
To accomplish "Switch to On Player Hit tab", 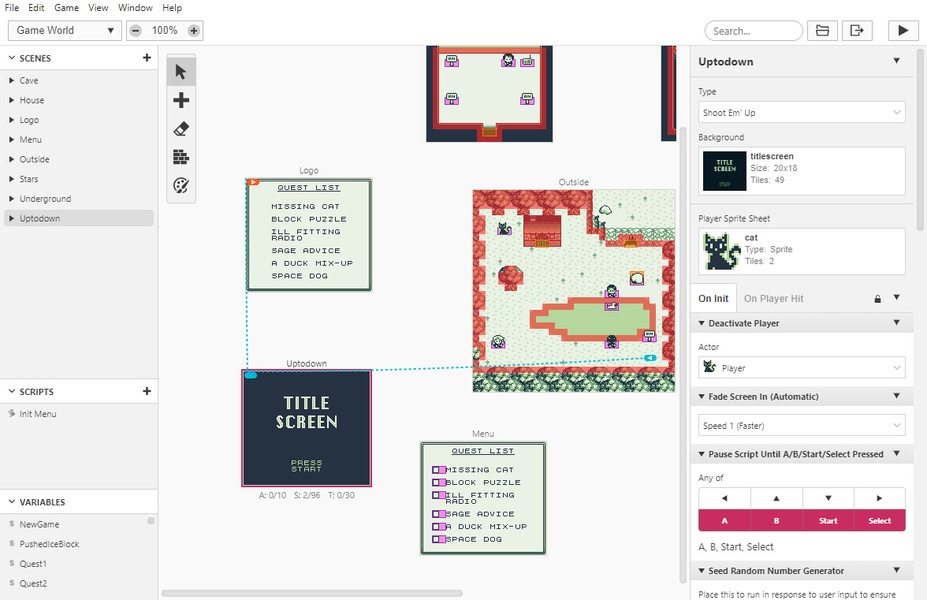I will tap(773, 298).
